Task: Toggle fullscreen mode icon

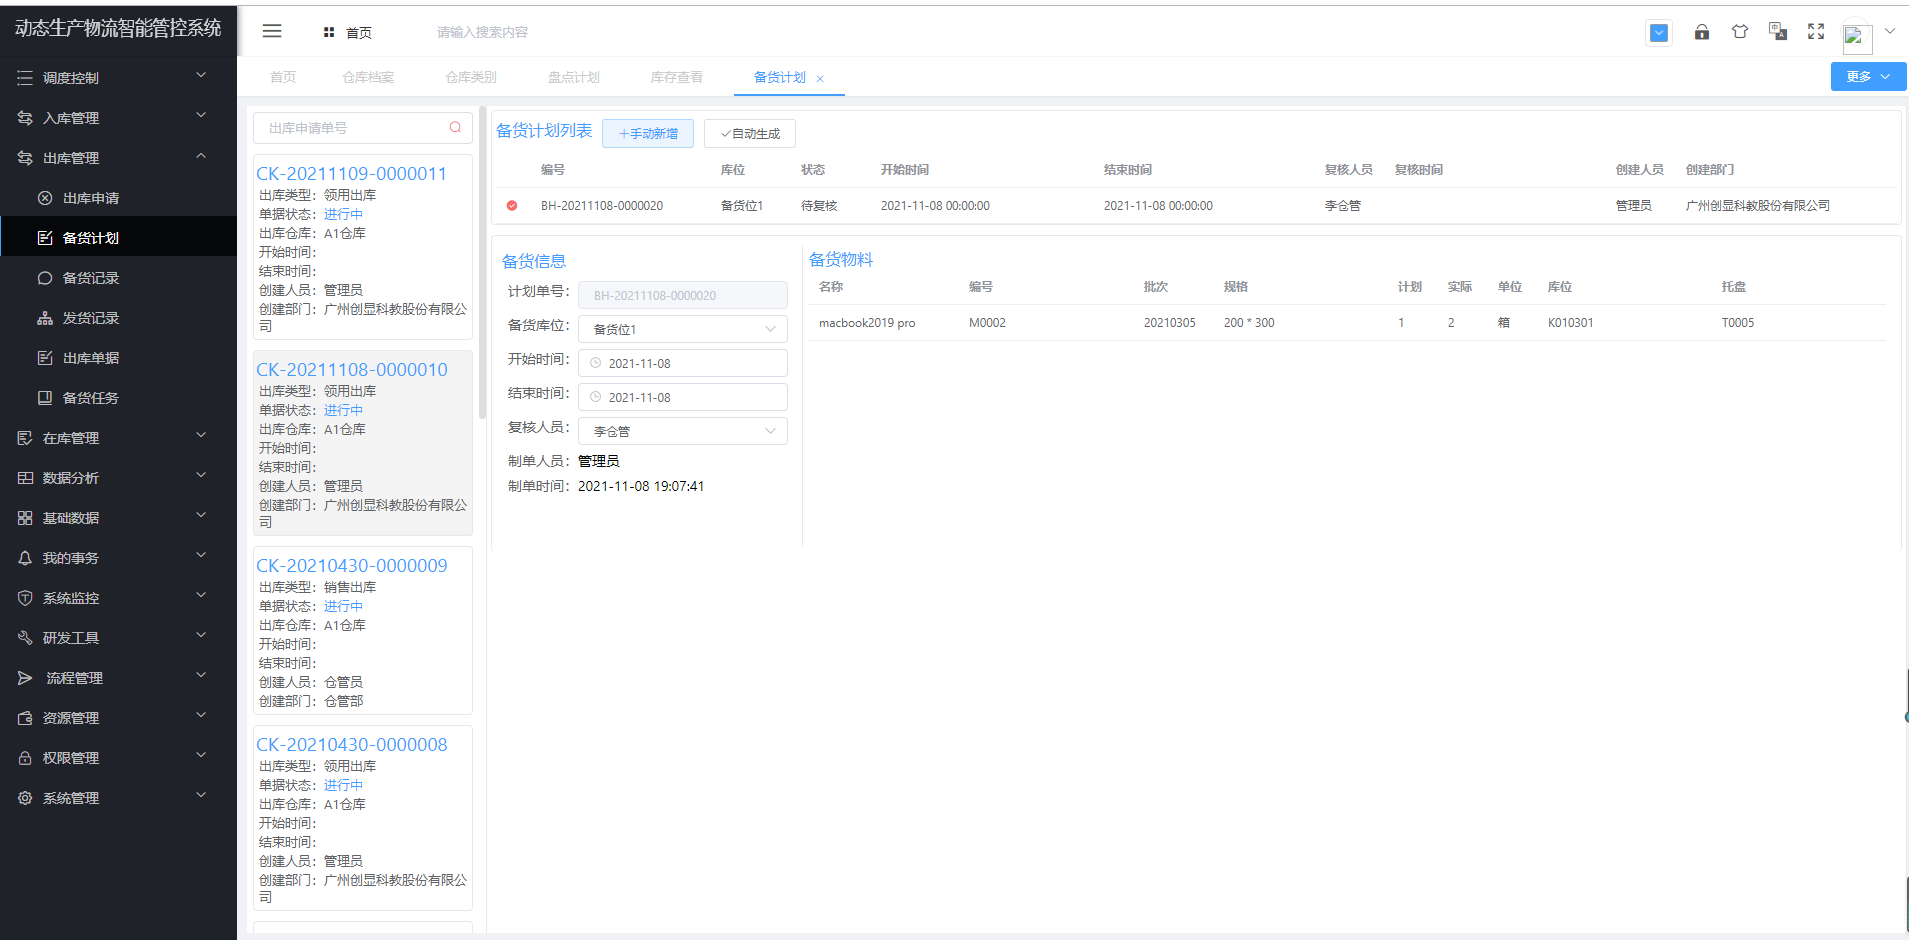Action: (x=1816, y=32)
